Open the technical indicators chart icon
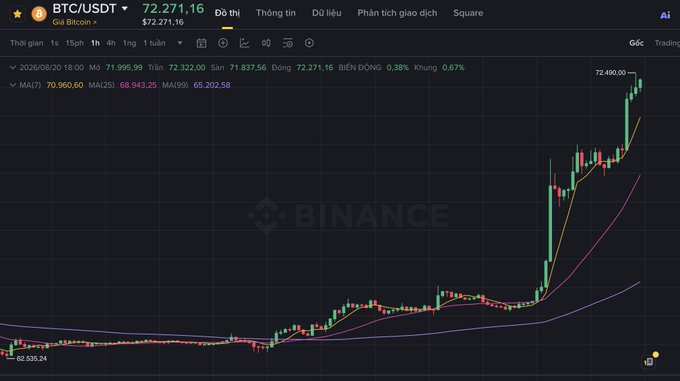The image size is (680, 381). tap(245, 43)
